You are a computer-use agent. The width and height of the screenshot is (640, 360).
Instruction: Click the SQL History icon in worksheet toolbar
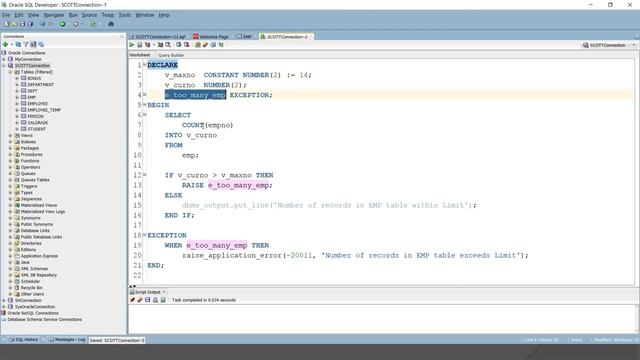pos(213,45)
